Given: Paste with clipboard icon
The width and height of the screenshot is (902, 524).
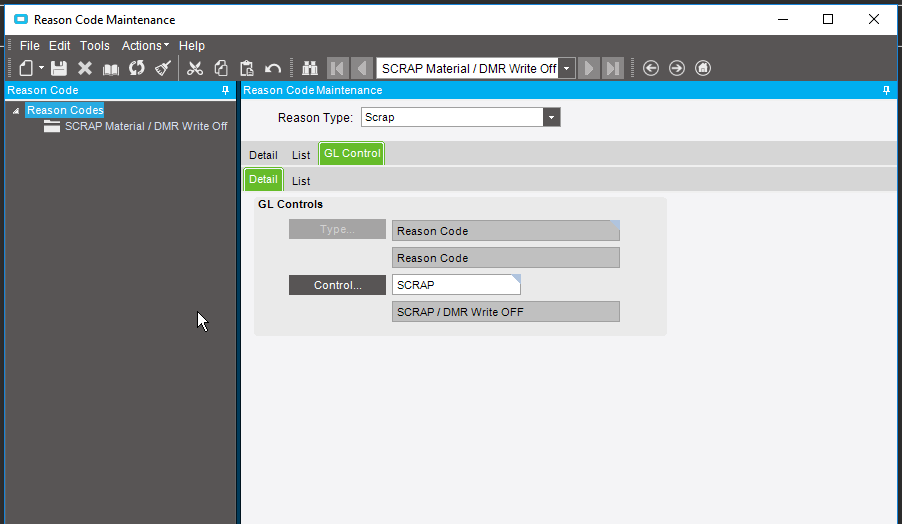Looking at the screenshot, I should [247, 68].
